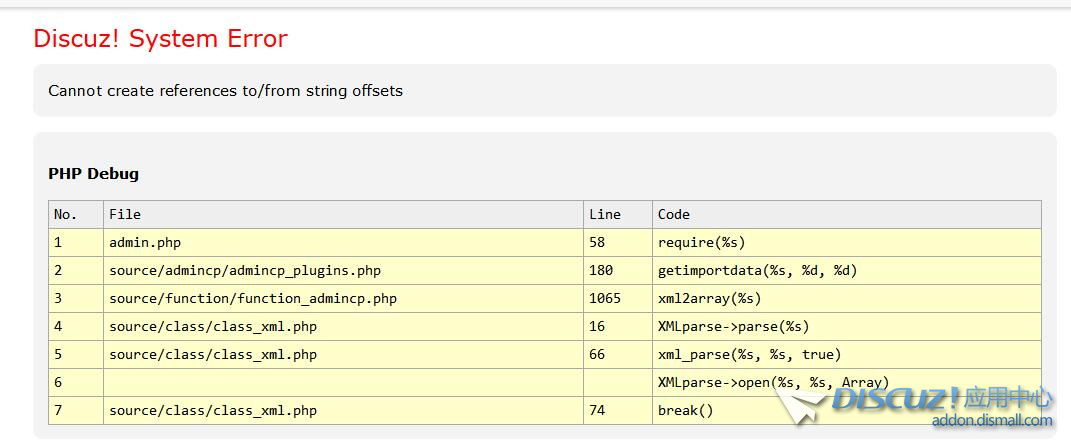Click line number 16

coord(618,326)
